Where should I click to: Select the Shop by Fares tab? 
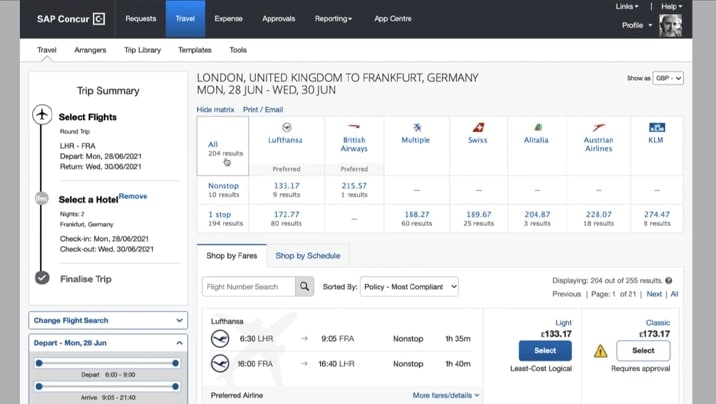click(x=232, y=256)
